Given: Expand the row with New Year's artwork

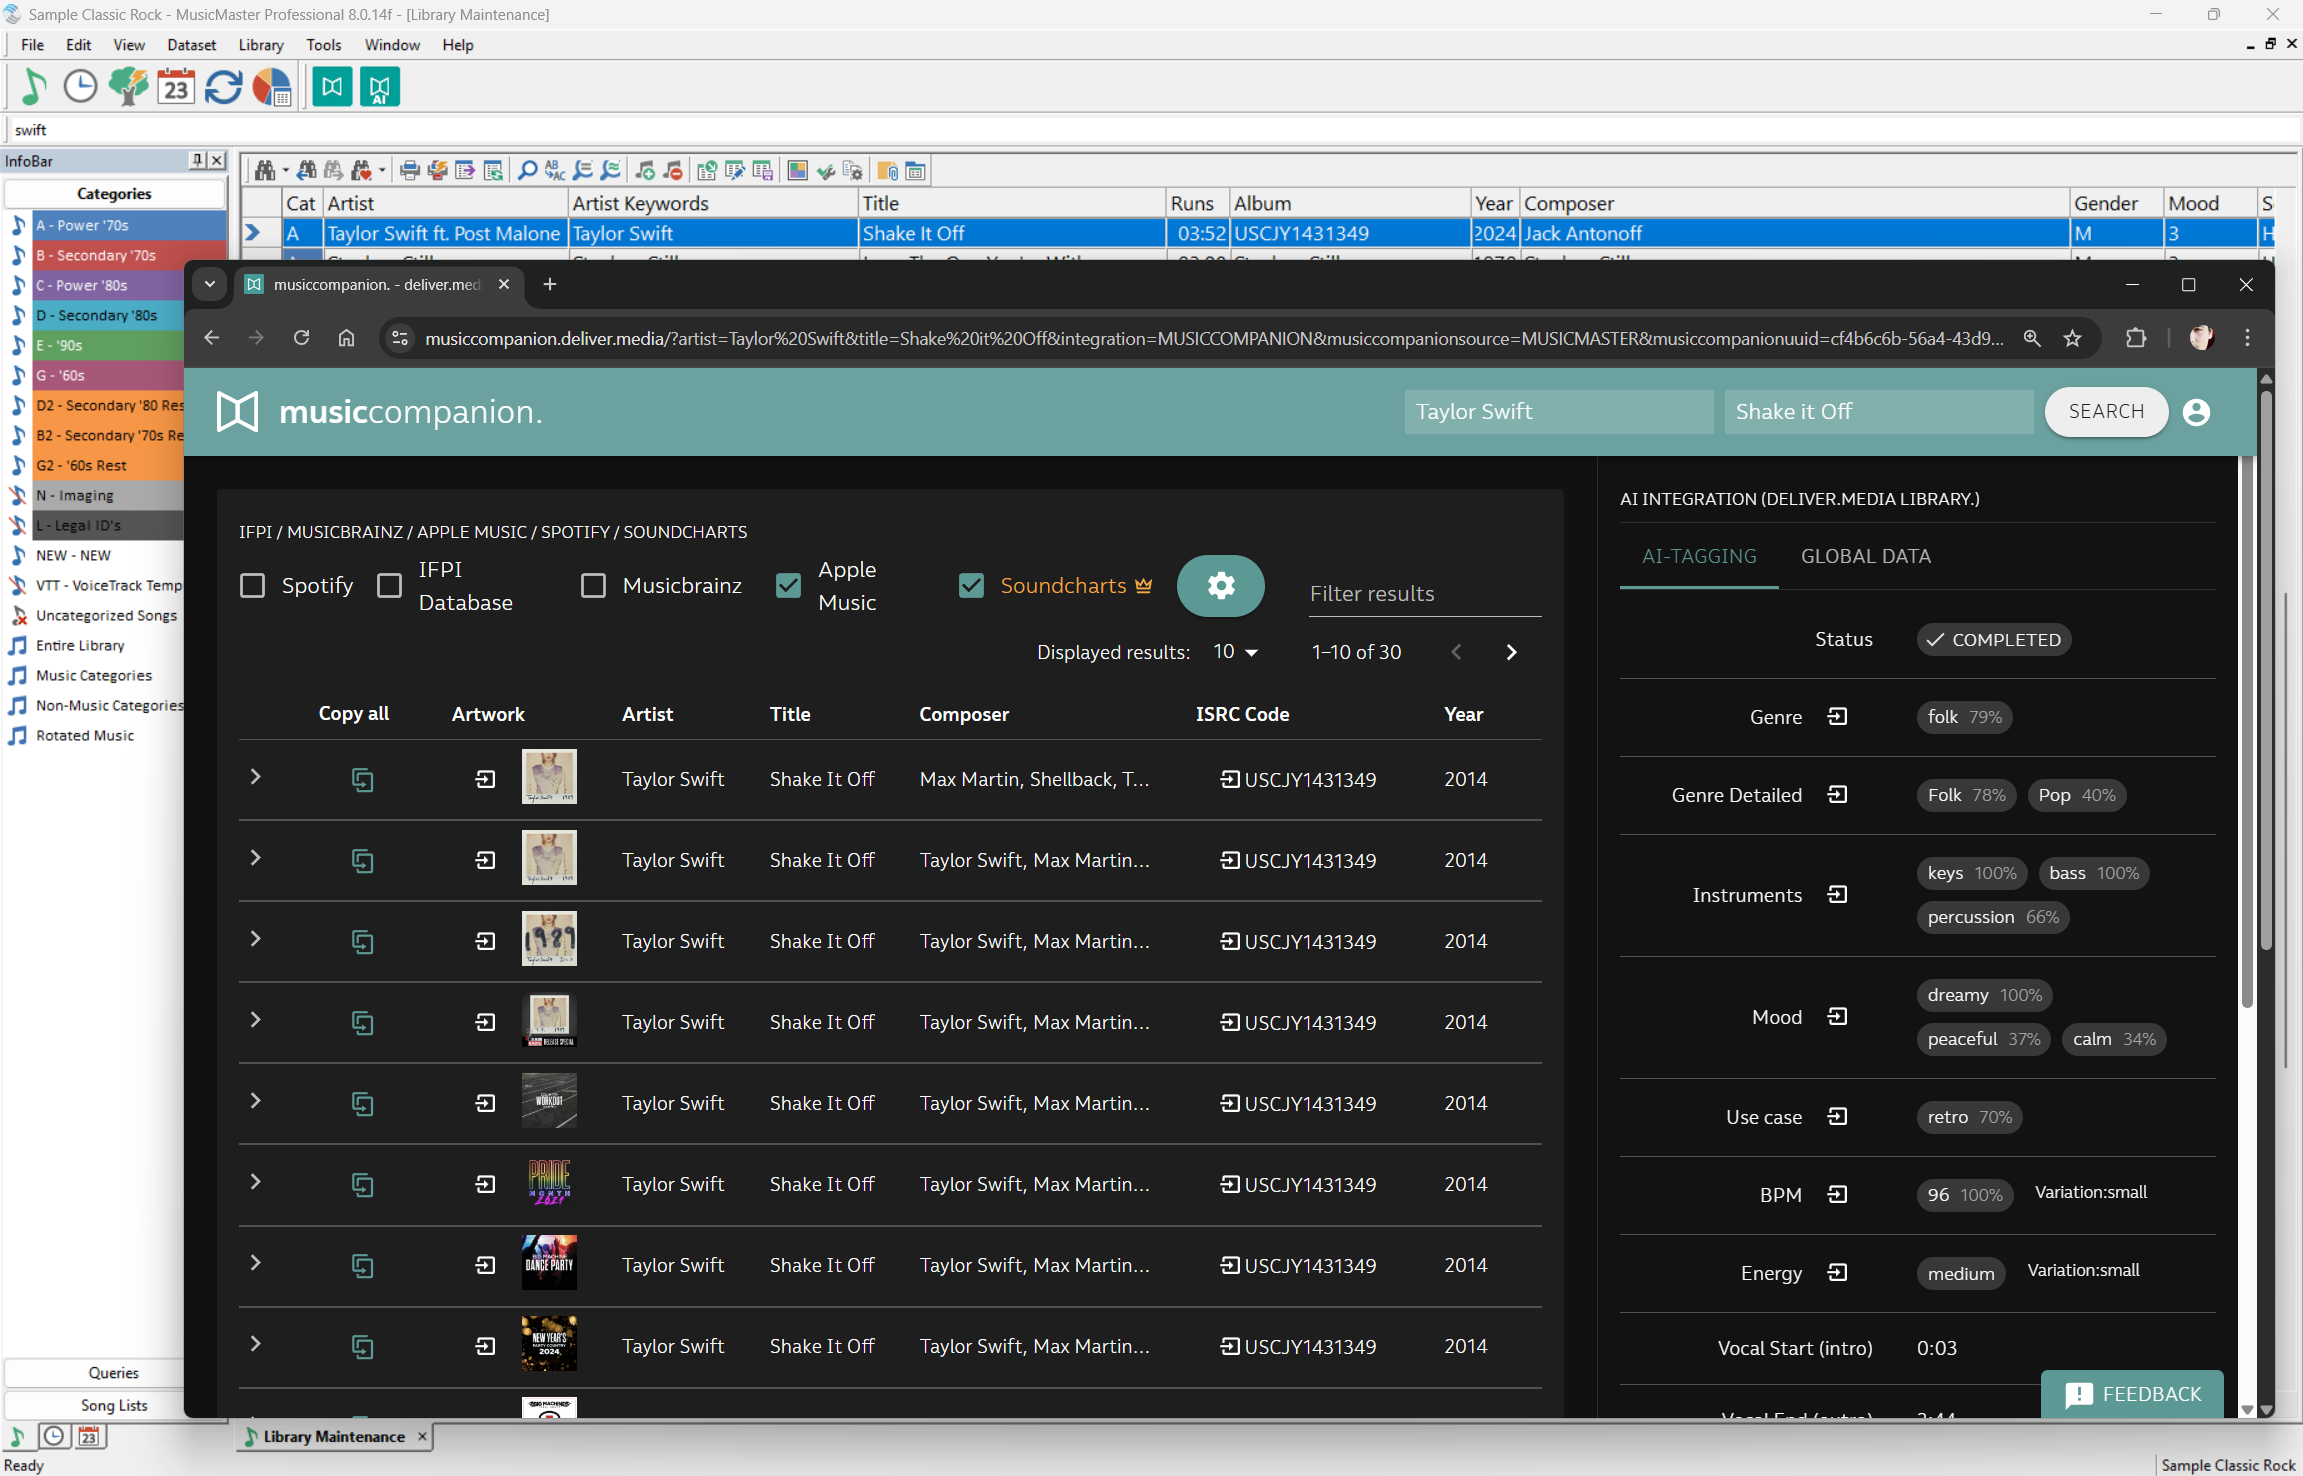Looking at the screenshot, I should click(x=255, y=1344).
